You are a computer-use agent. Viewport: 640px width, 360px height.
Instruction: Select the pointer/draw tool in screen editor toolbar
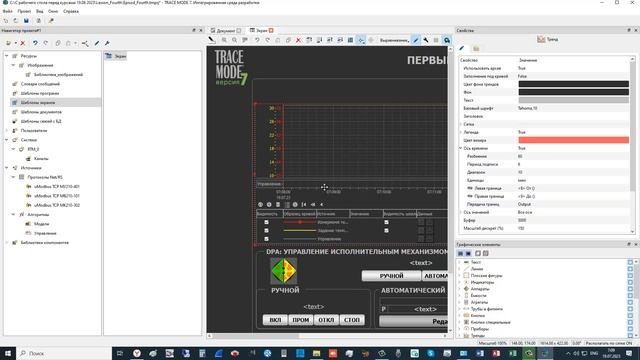(212, 40)
